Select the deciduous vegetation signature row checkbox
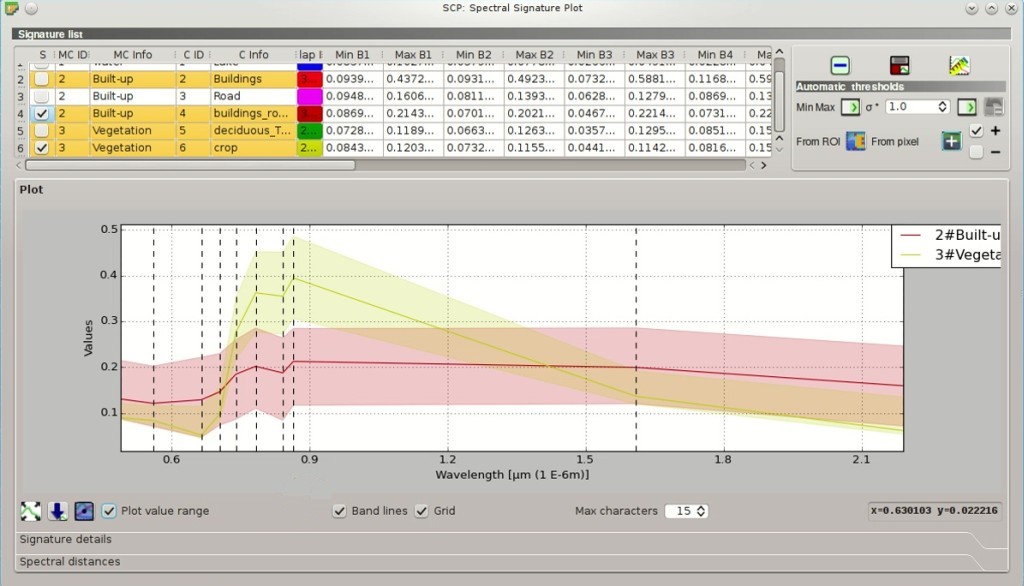This screenshot has height=586, width=1024. click(x=41, y=131)
